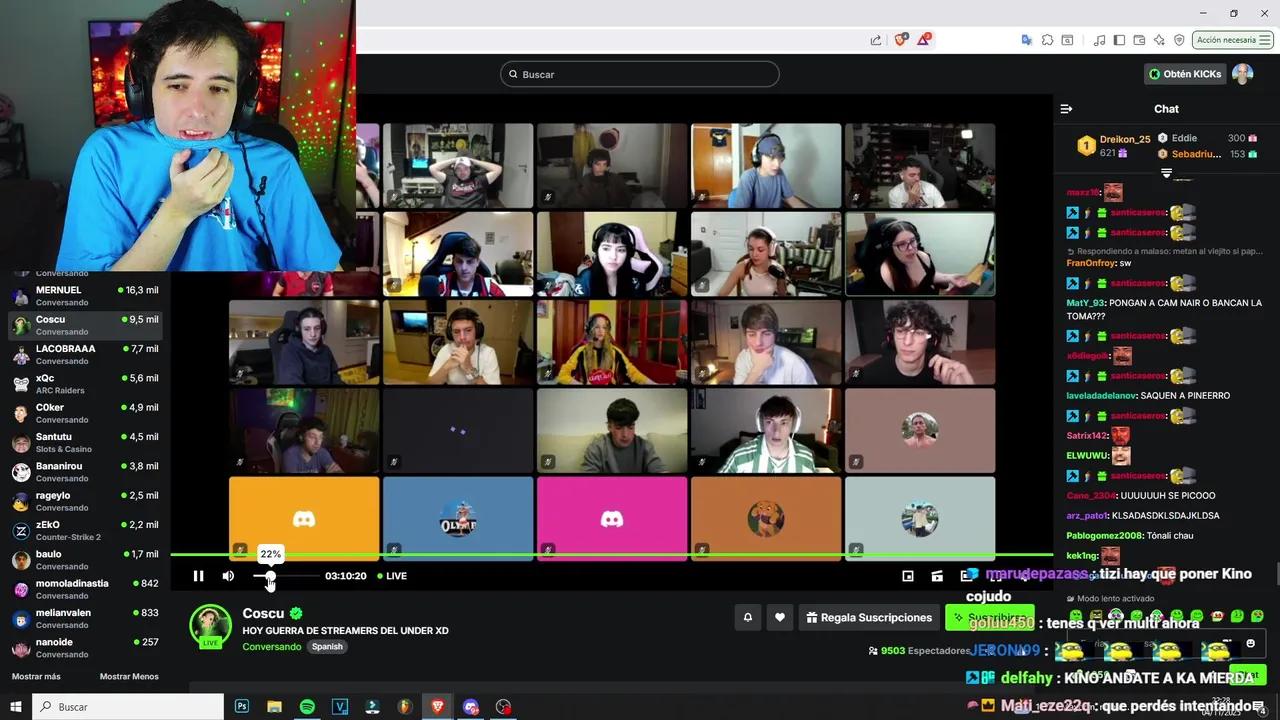Viewport: 1280px width, 720px height.
Task: Click the Regala Suscripciones button
Action: (868, 617)
